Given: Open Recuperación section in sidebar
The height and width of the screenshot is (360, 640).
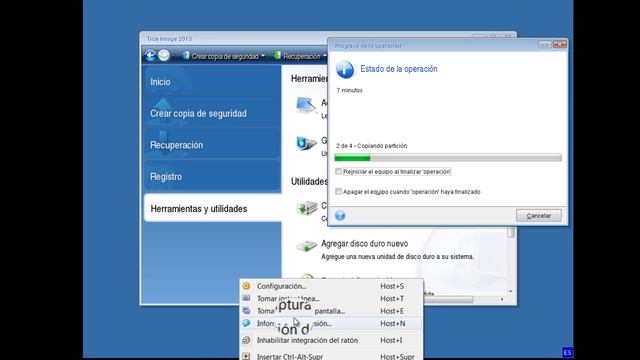Looking at the screenshot, I should click(x=212, y=145).
